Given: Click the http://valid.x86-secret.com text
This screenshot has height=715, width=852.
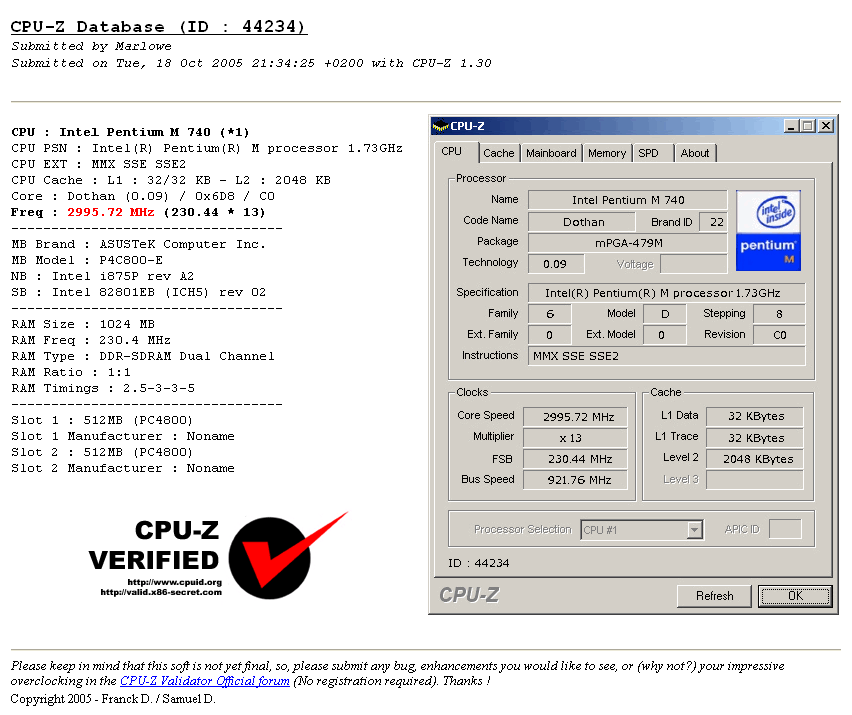Looking at the screenshot, I should point(161,592).
